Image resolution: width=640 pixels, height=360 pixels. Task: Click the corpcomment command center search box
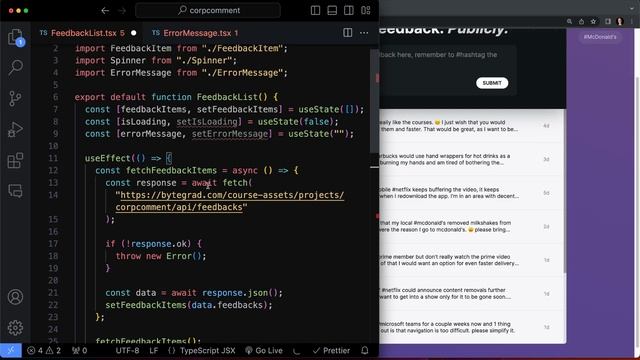[208, 11]
